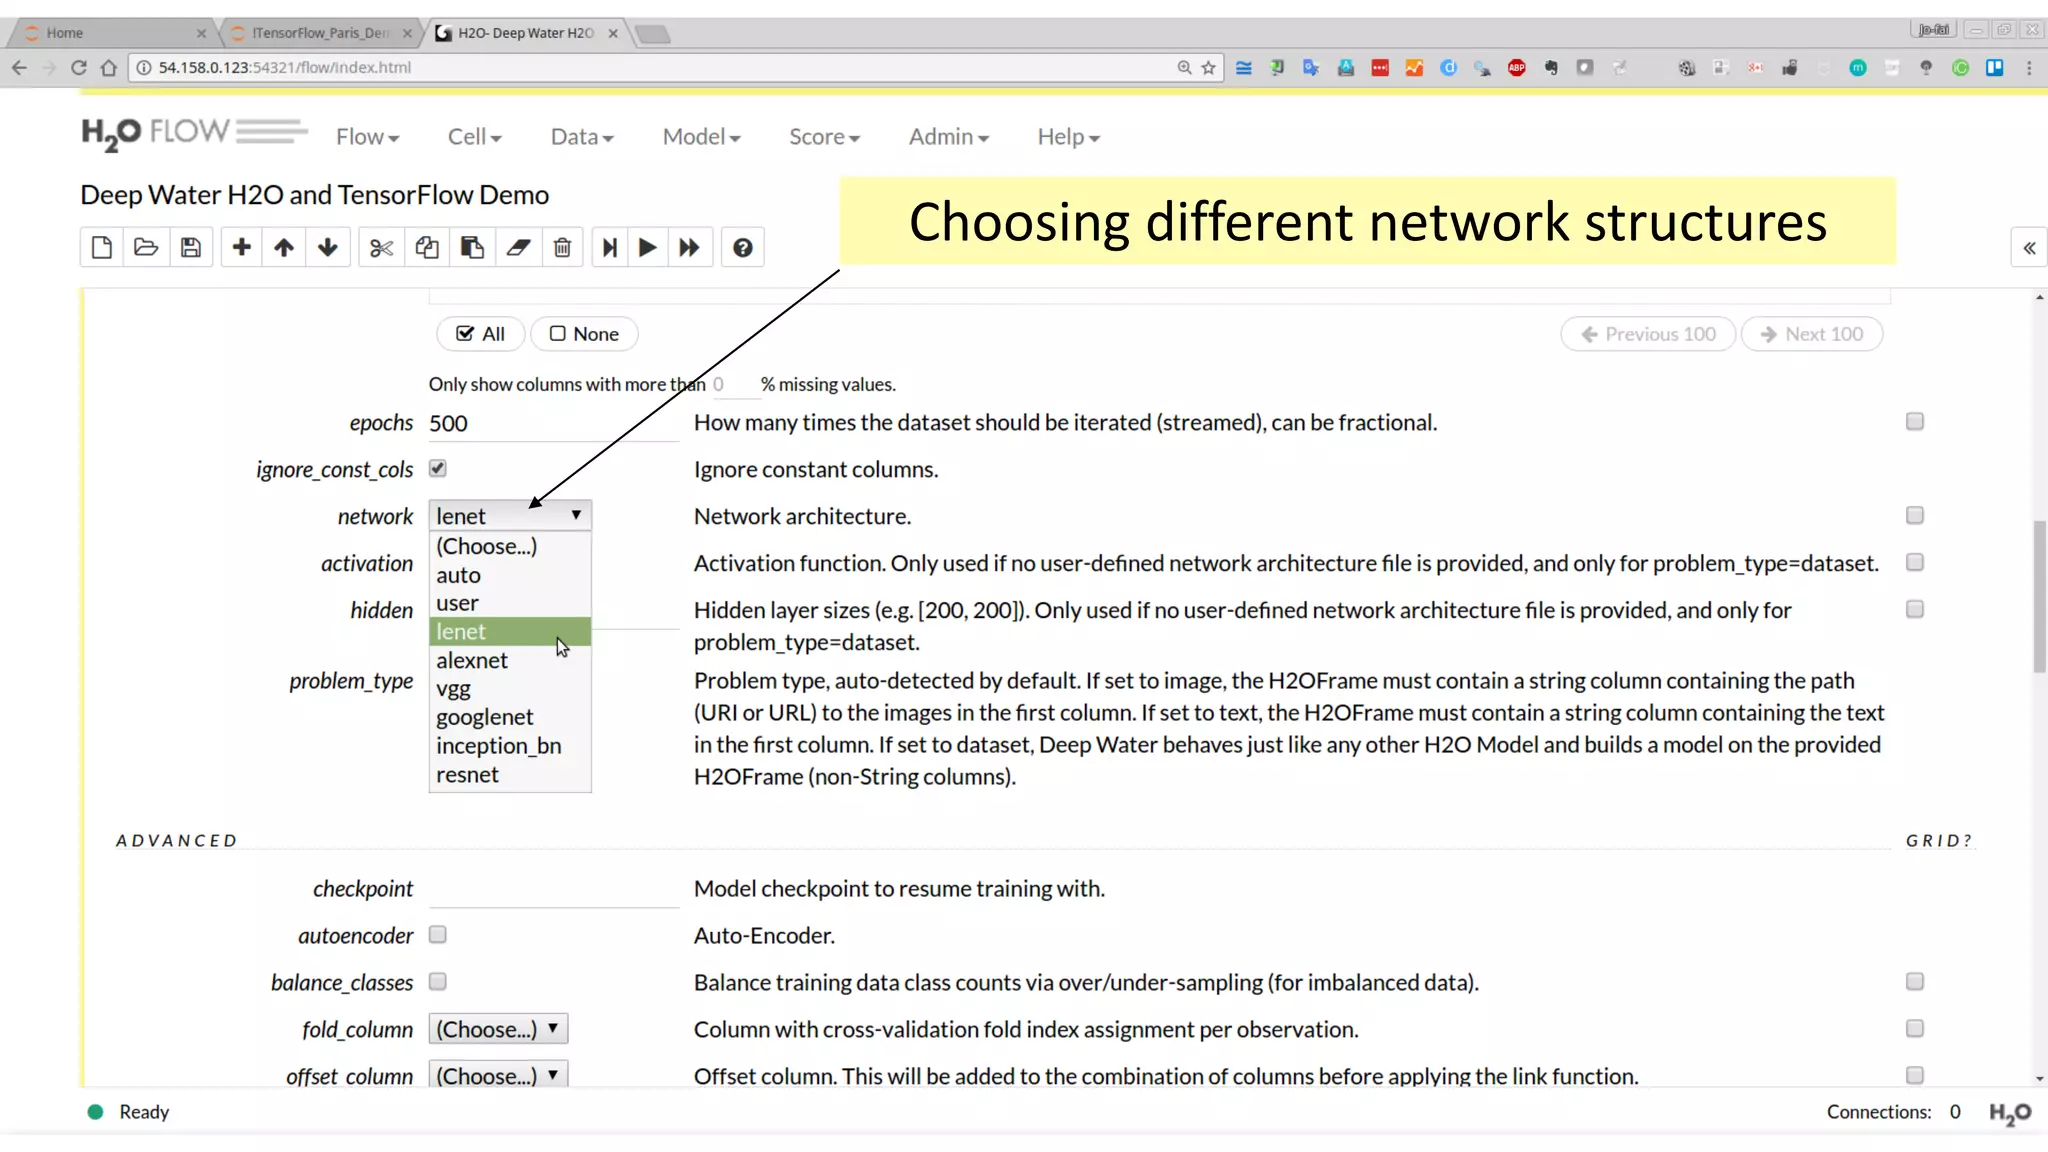
Task: Select auto in network list
Action: [510, 575]
